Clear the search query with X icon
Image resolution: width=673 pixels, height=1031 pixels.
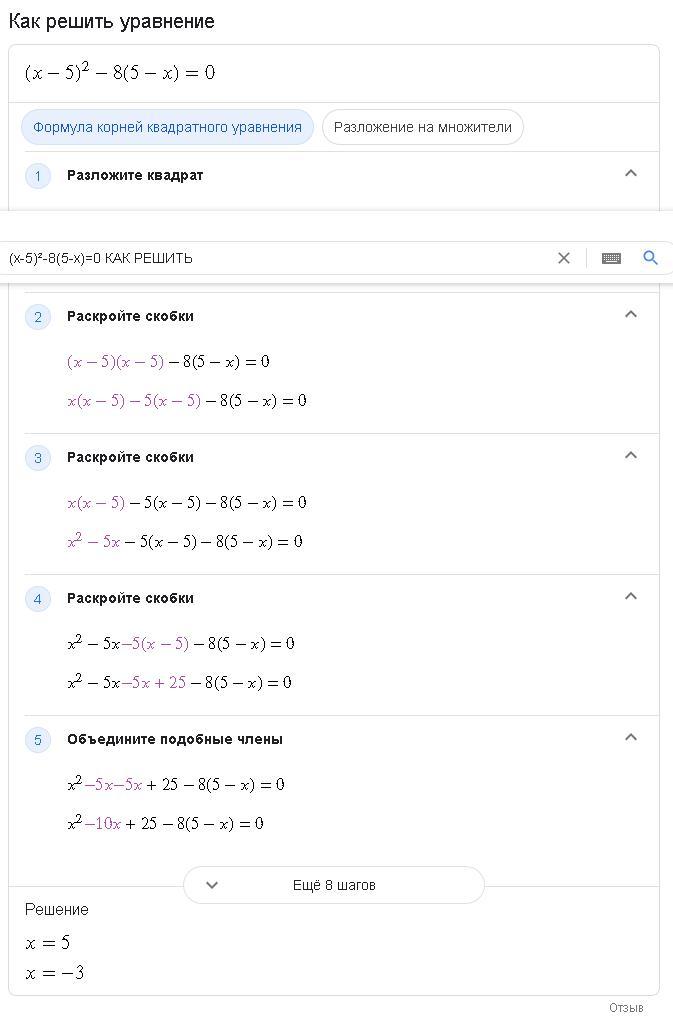click(564, 258)
